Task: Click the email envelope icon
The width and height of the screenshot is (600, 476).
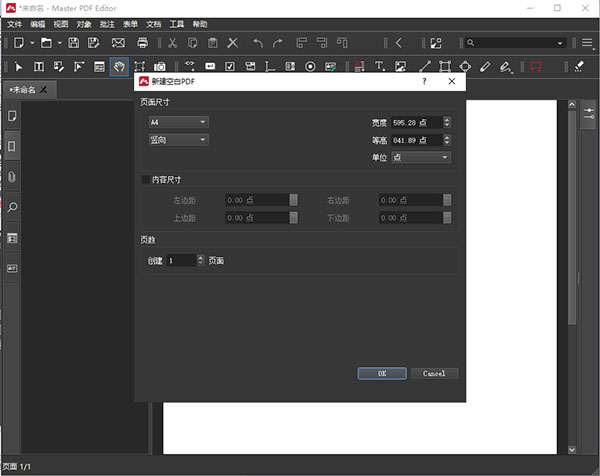Action: [x=118, y=43]
